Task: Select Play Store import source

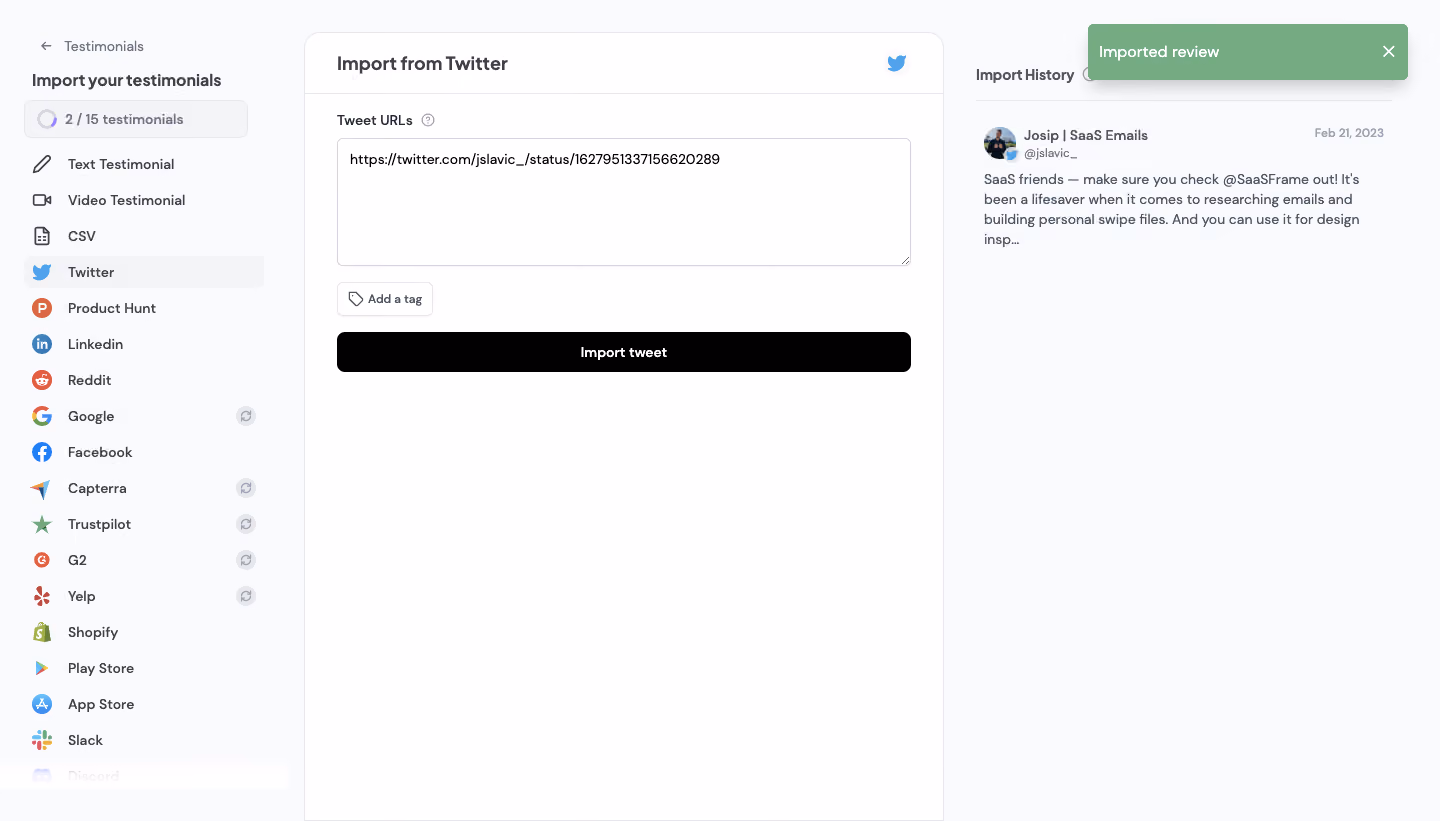Action: click(x=144, y=668)
